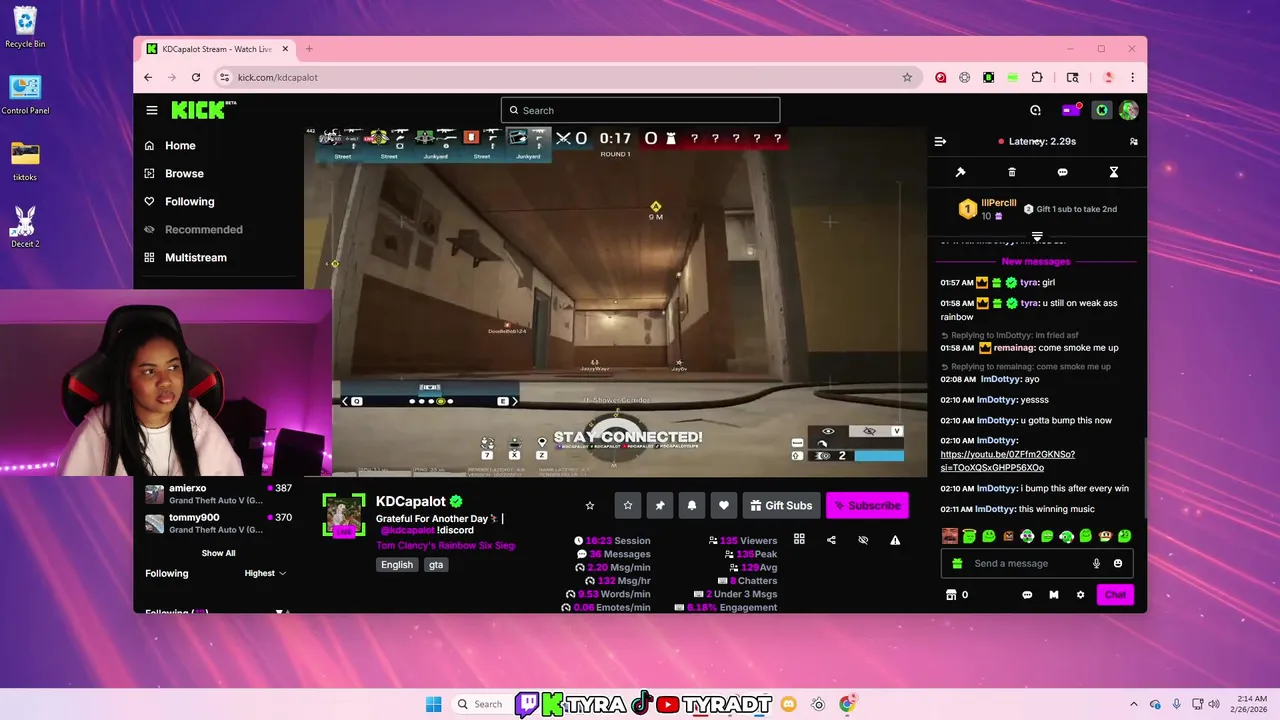Open the profile avatar in Kick header
The image size is (1280, 720).
pyautogui.click(x=1129, y=110)
